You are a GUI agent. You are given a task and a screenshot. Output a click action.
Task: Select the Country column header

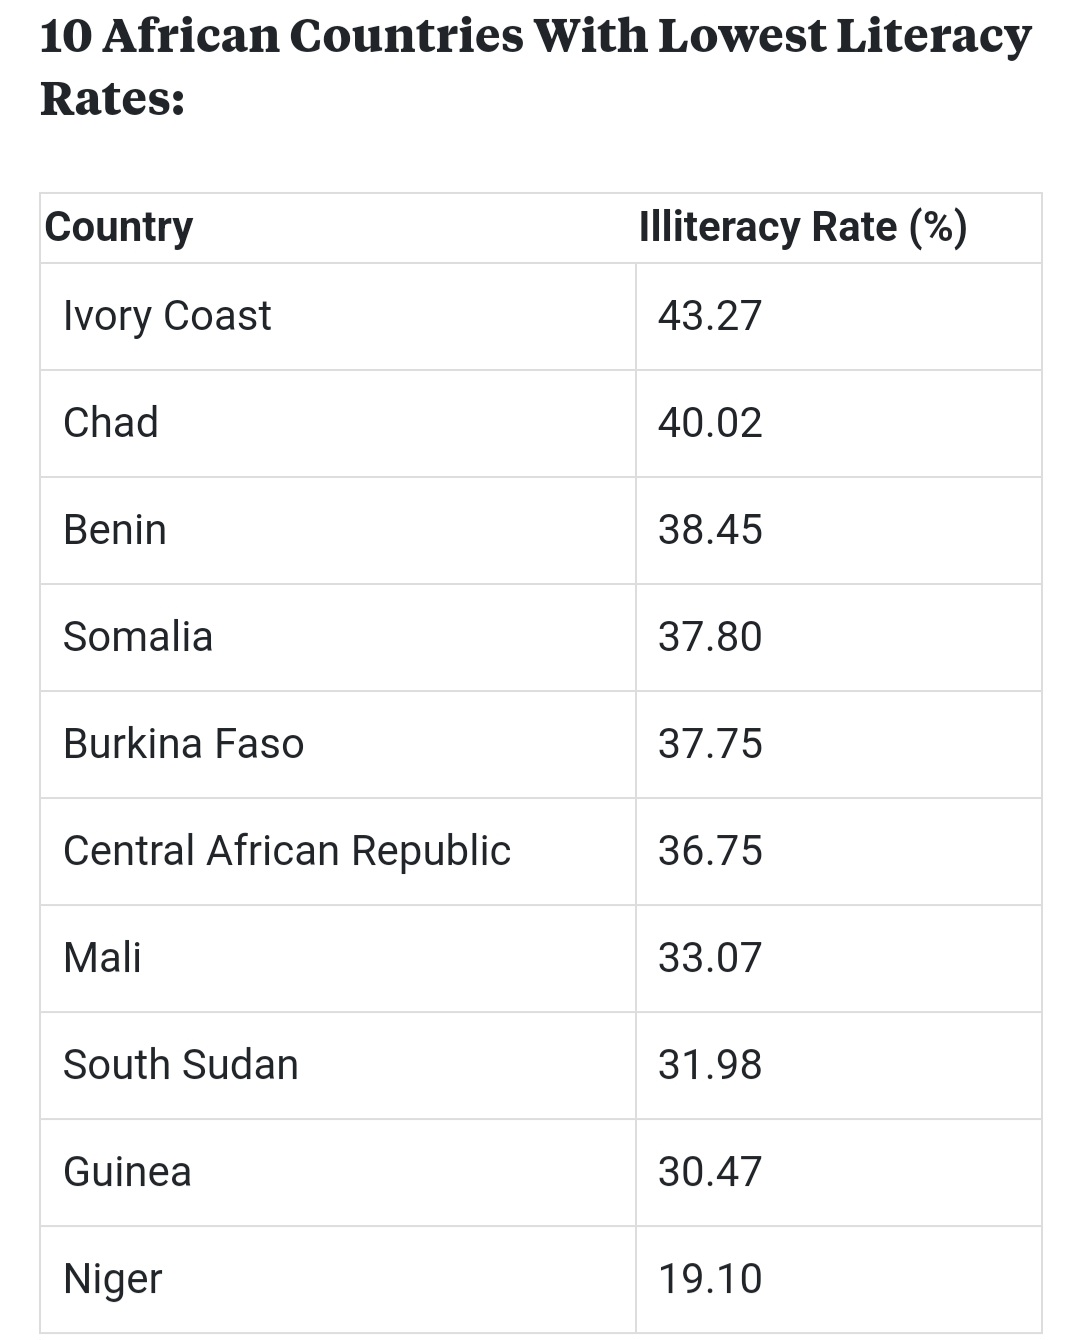119,227
